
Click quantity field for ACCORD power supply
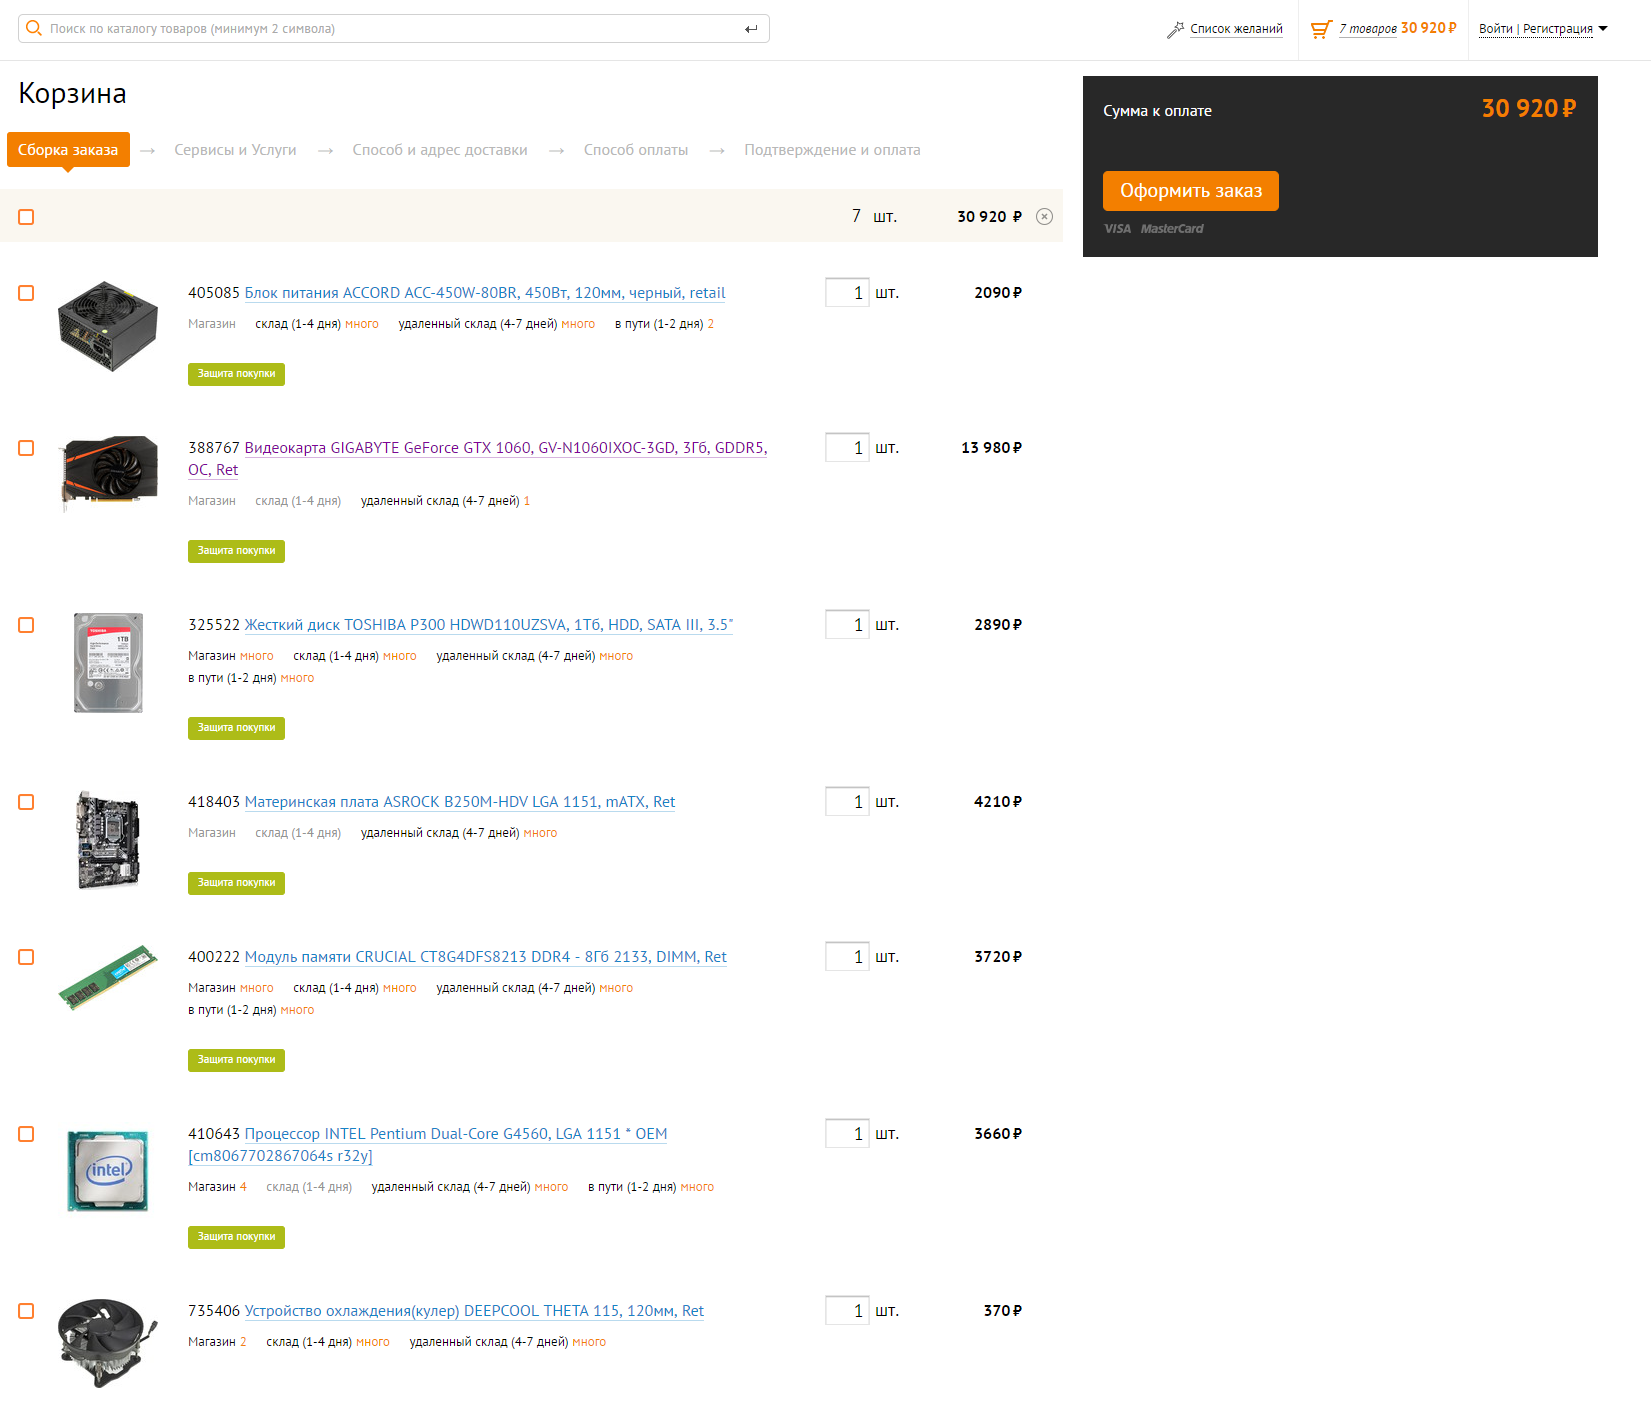(847, 293)
